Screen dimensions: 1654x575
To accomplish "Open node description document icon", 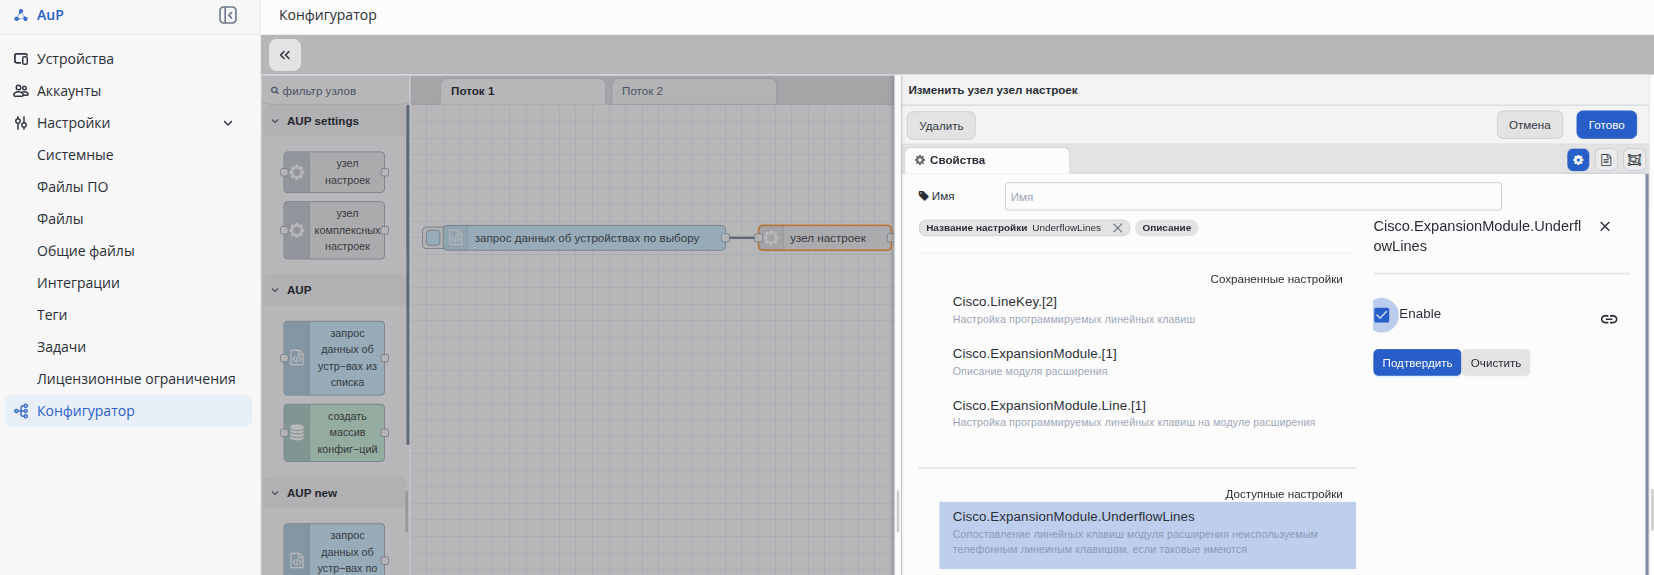I will 1606,160.
